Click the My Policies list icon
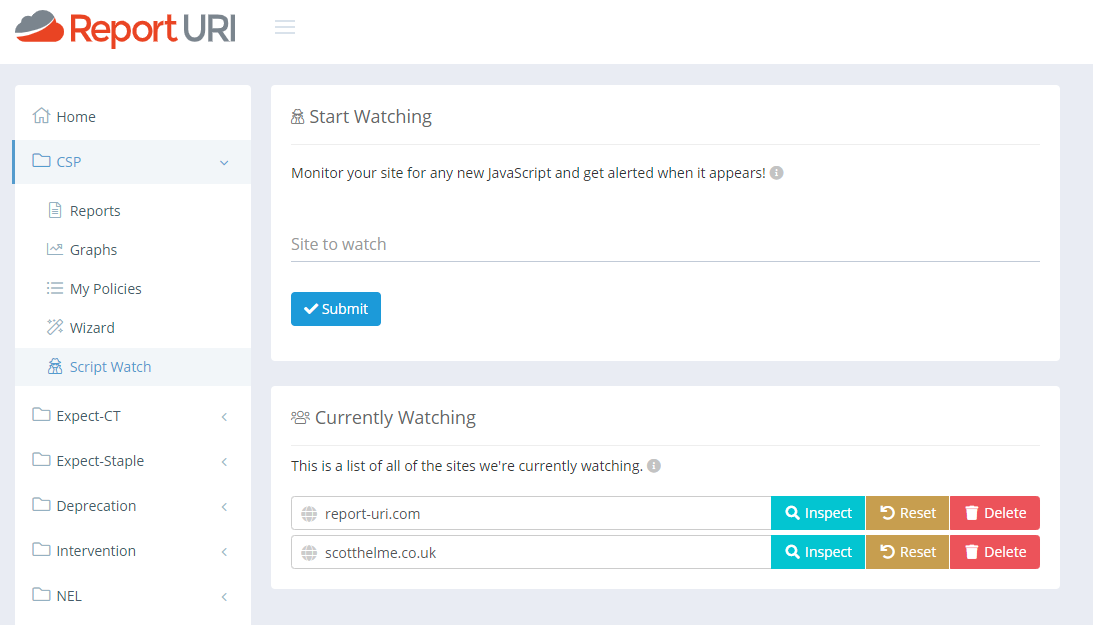Screen dimensions: 1093x625 point(55,288)
